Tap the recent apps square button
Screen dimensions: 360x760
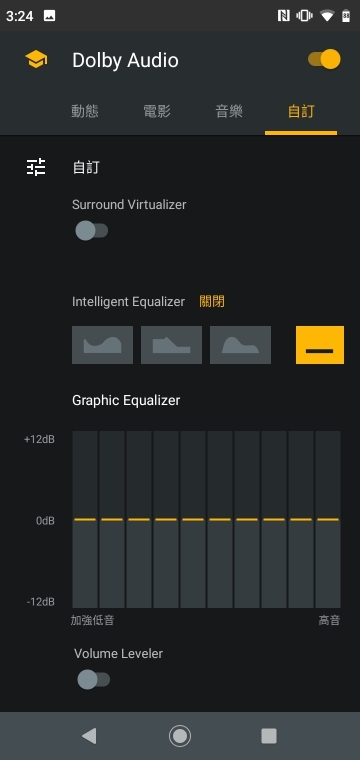tap(269, 736)
